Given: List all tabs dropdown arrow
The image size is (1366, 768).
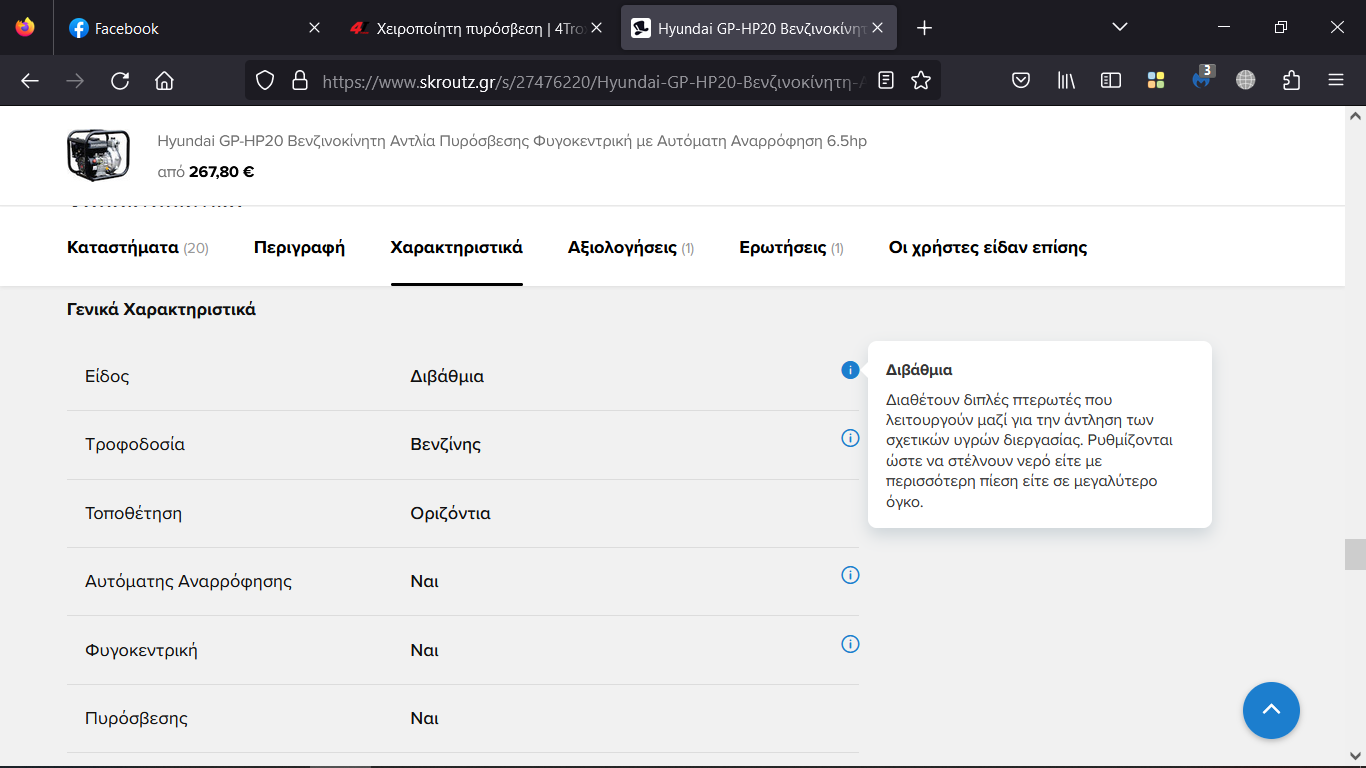Looking at the screenshot, I should point(1120,28).
